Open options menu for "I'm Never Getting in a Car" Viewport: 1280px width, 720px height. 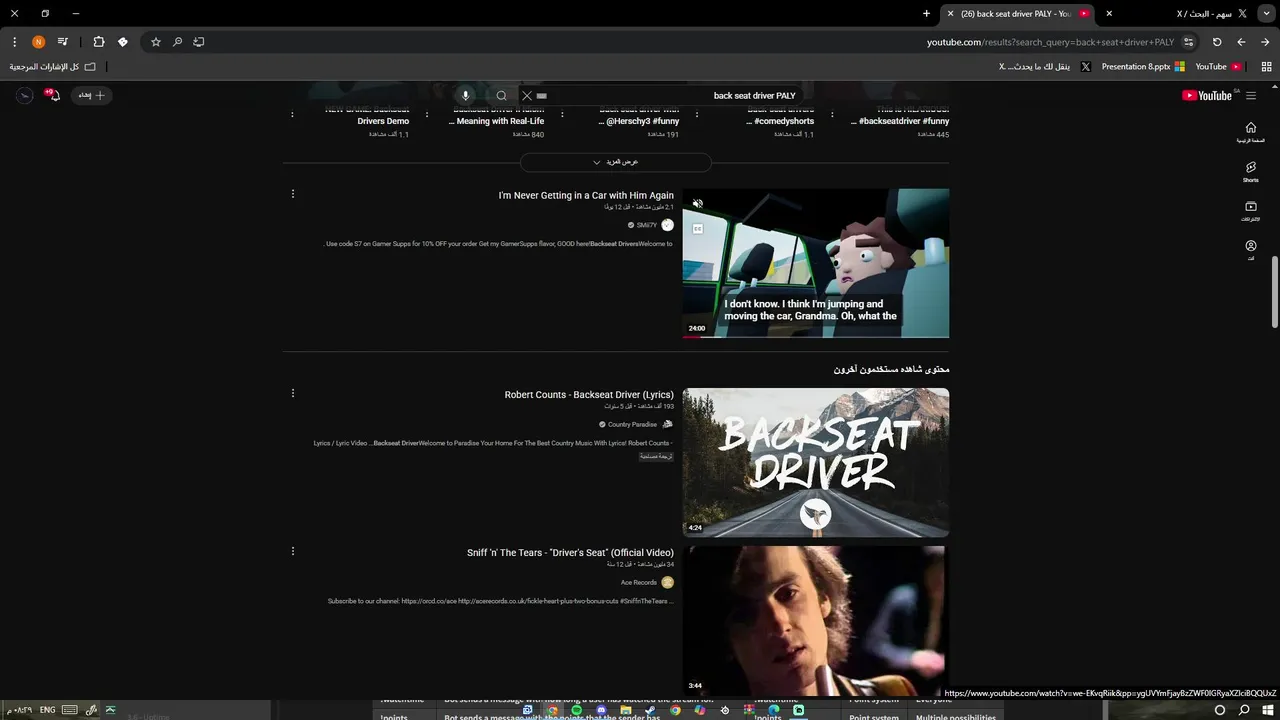click(x=293, y=194)
